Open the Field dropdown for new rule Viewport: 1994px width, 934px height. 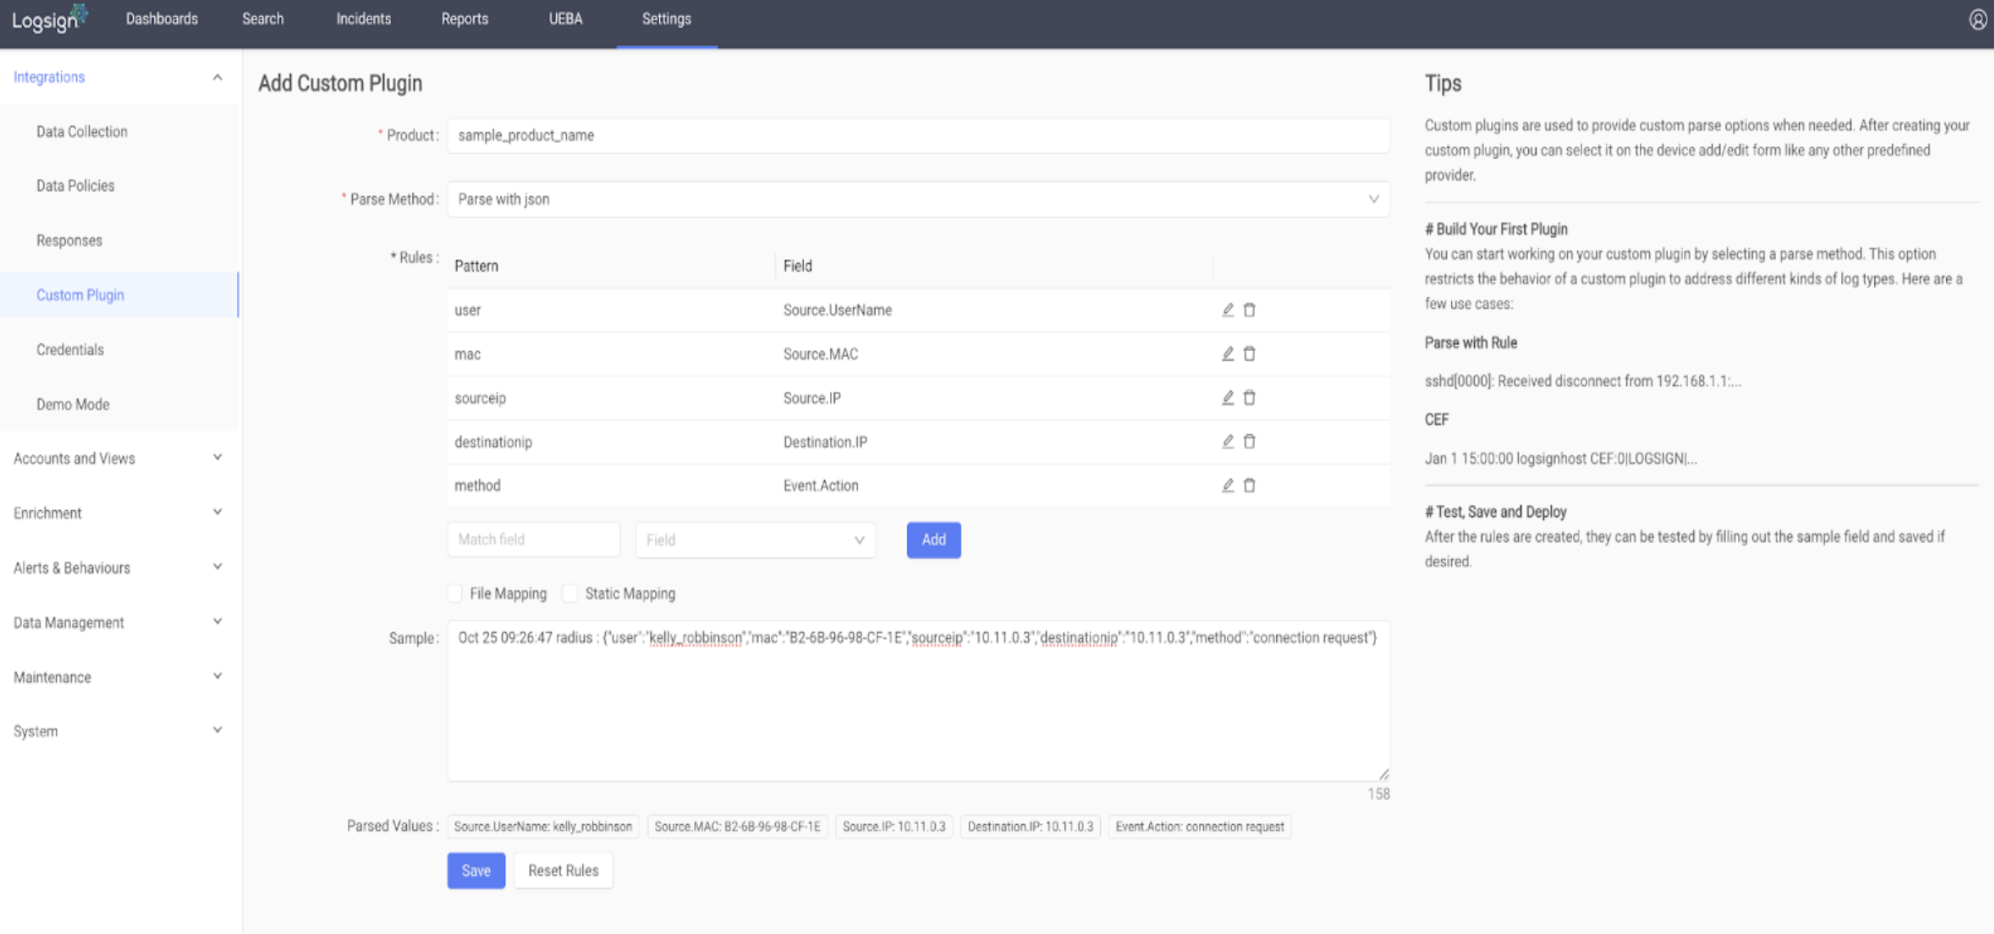[755, 540]
